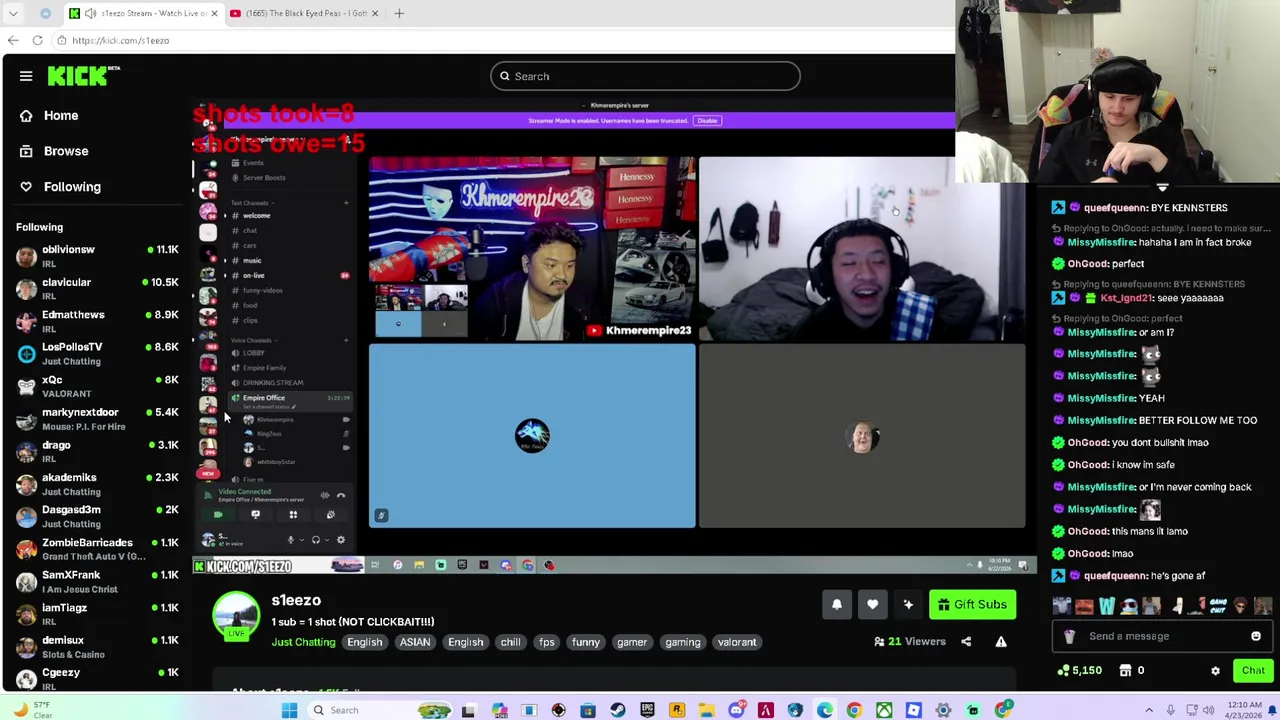Mute the s1eezo tab audio icon

click(x=90, y=13)
